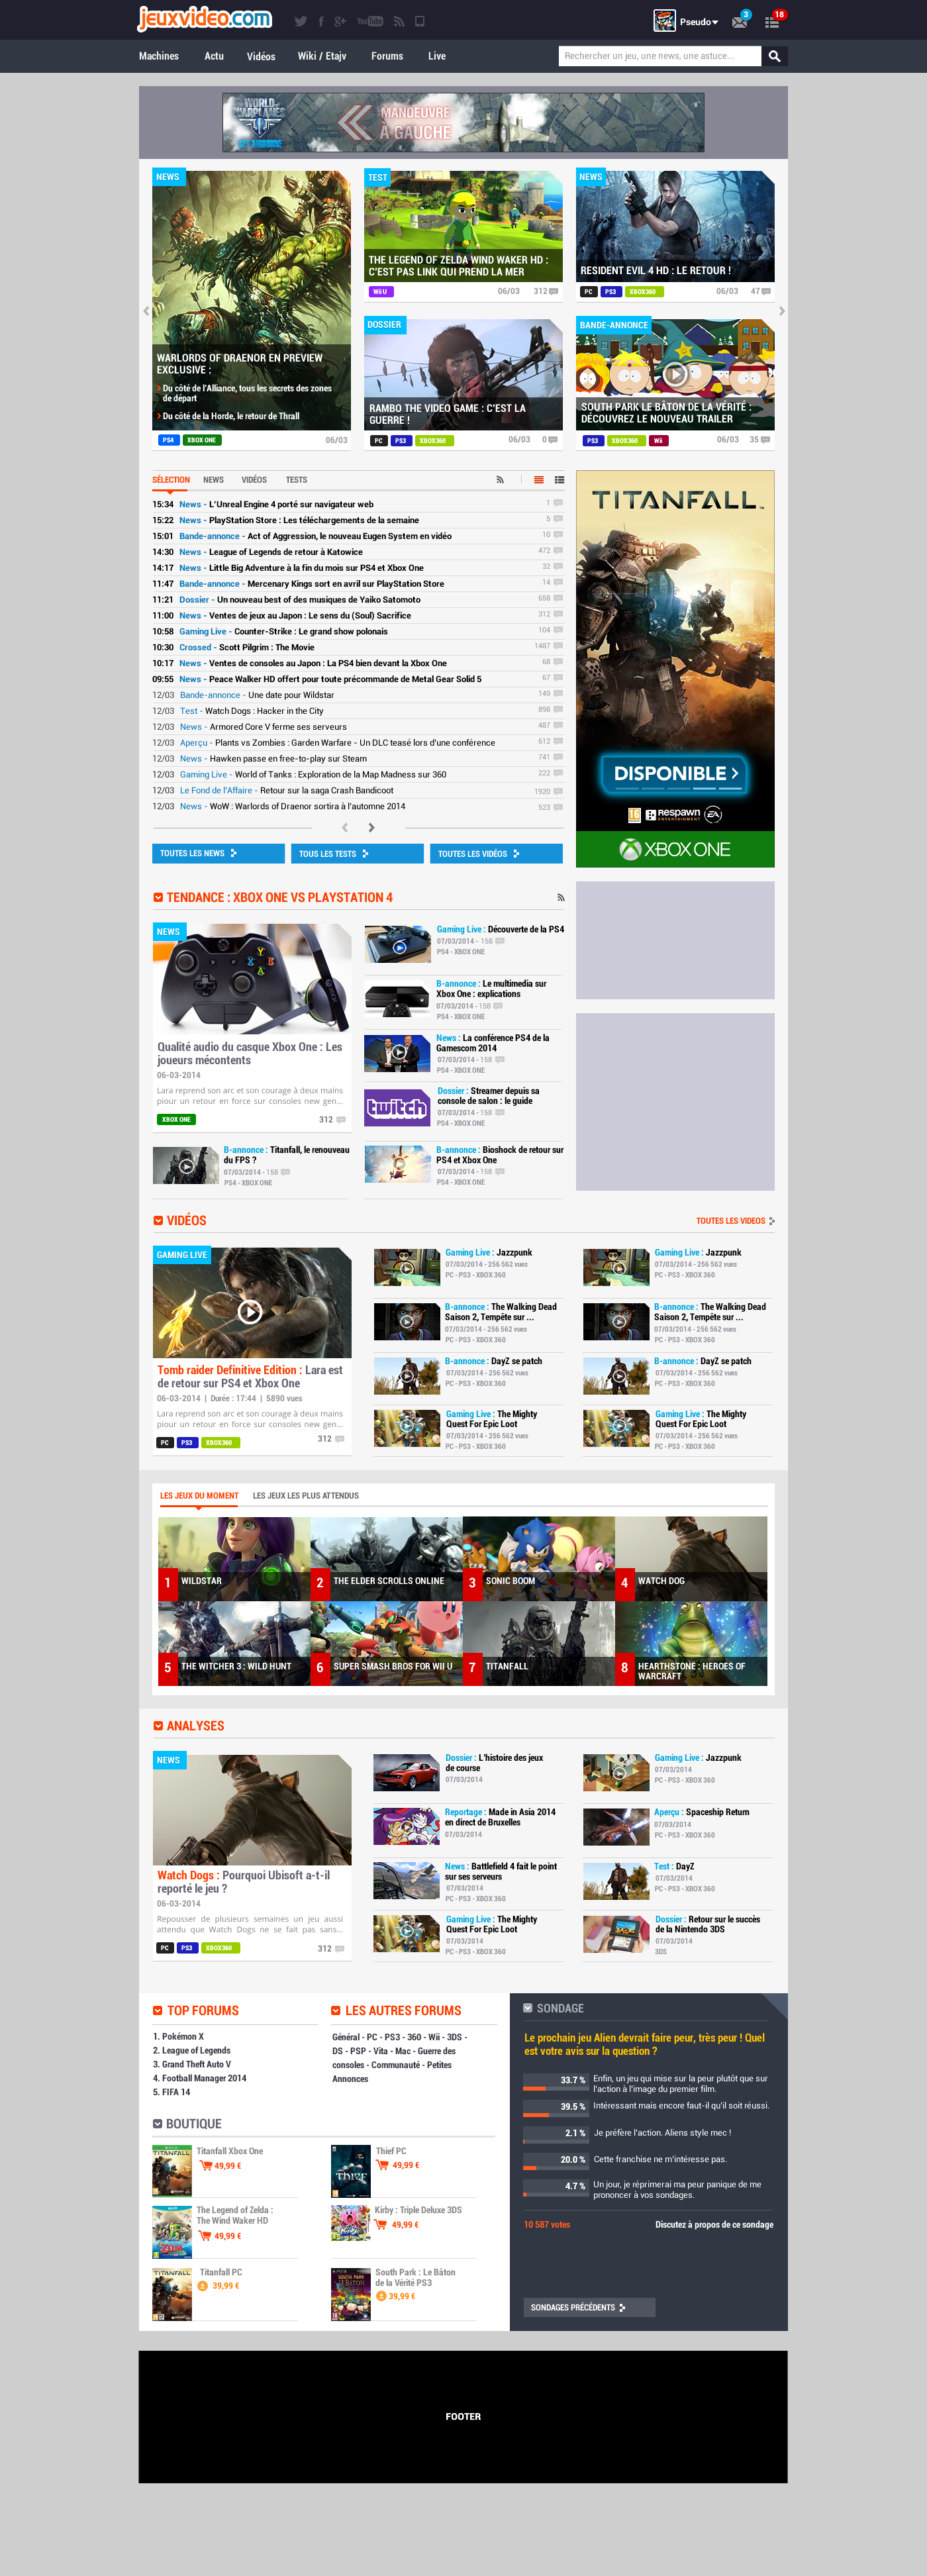Screen dimensions: 927x2576
Task: Click the search magnifier button
Action: [x=774, y=56]
